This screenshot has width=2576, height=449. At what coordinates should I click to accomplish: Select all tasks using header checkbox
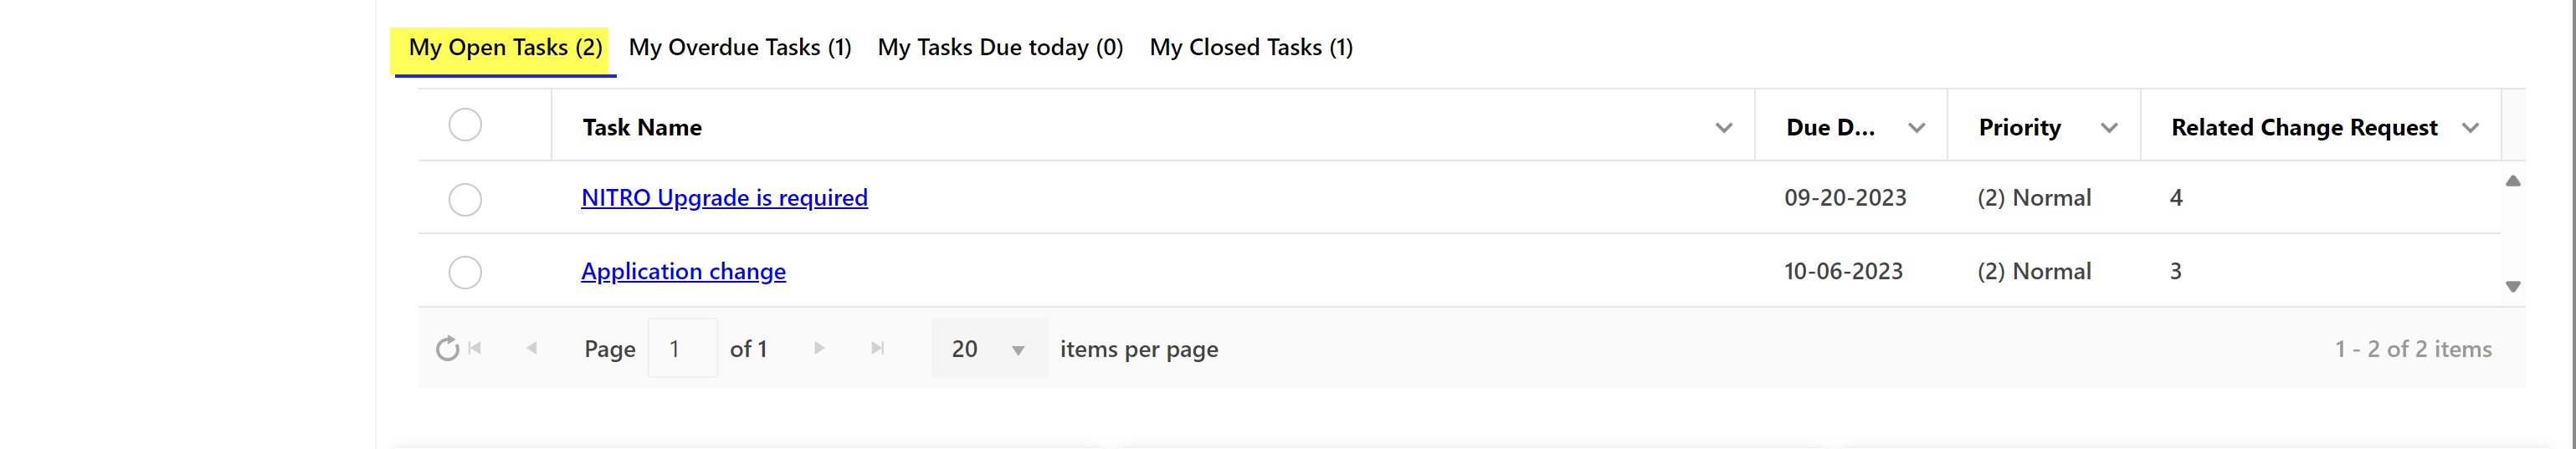pyautogui.click(x=465, y=125)
